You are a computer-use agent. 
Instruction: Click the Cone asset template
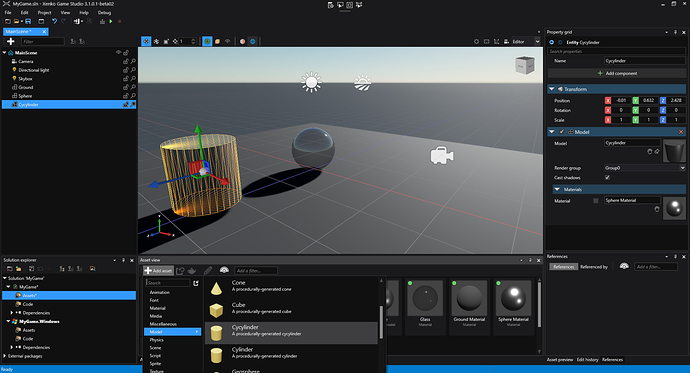click(x=291, y=288)
